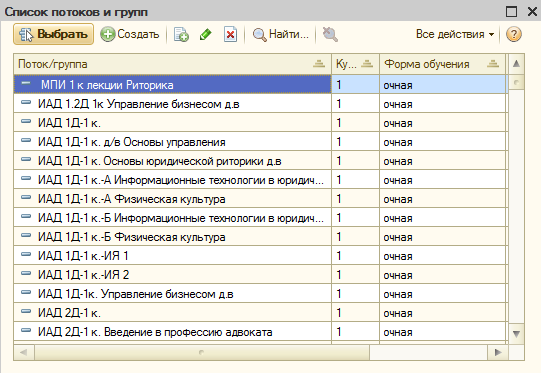Click the cancel search magnifier icon

point(330,35)
